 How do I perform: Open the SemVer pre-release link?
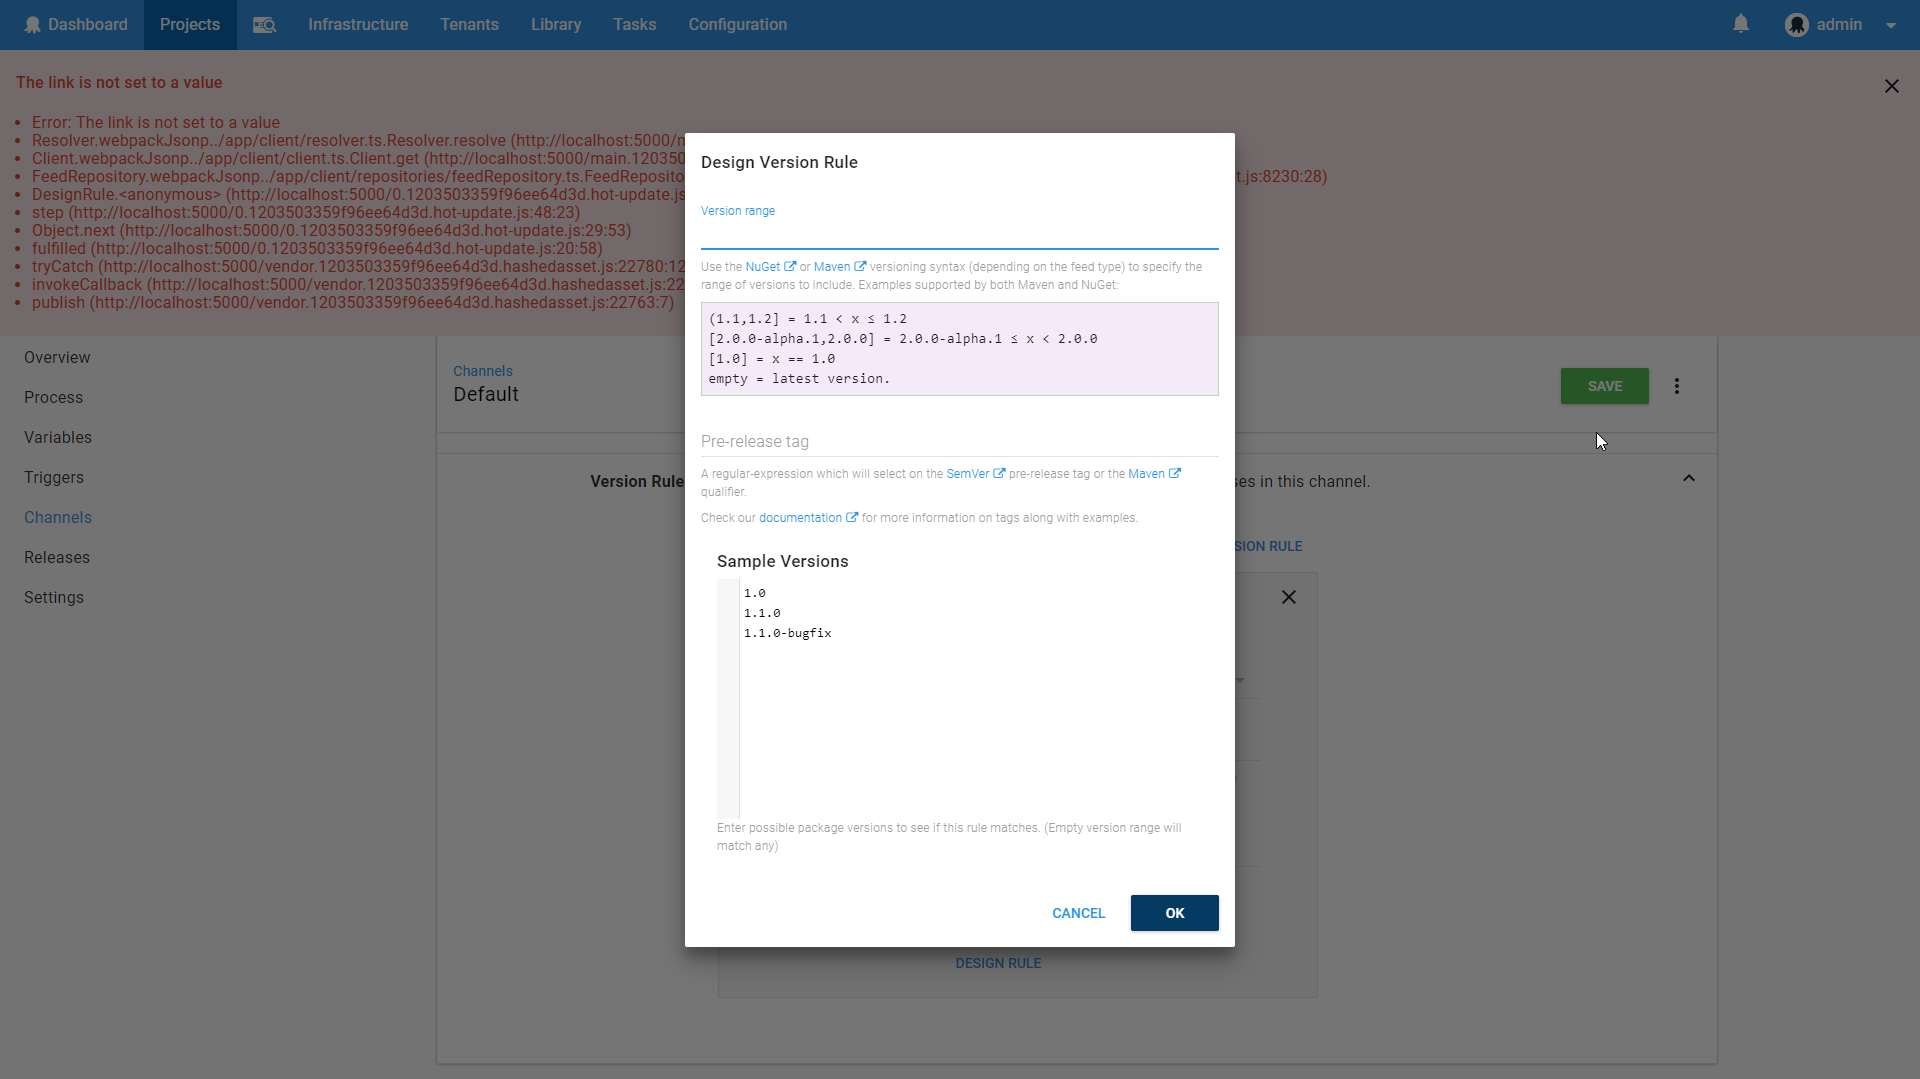point(975,474)
